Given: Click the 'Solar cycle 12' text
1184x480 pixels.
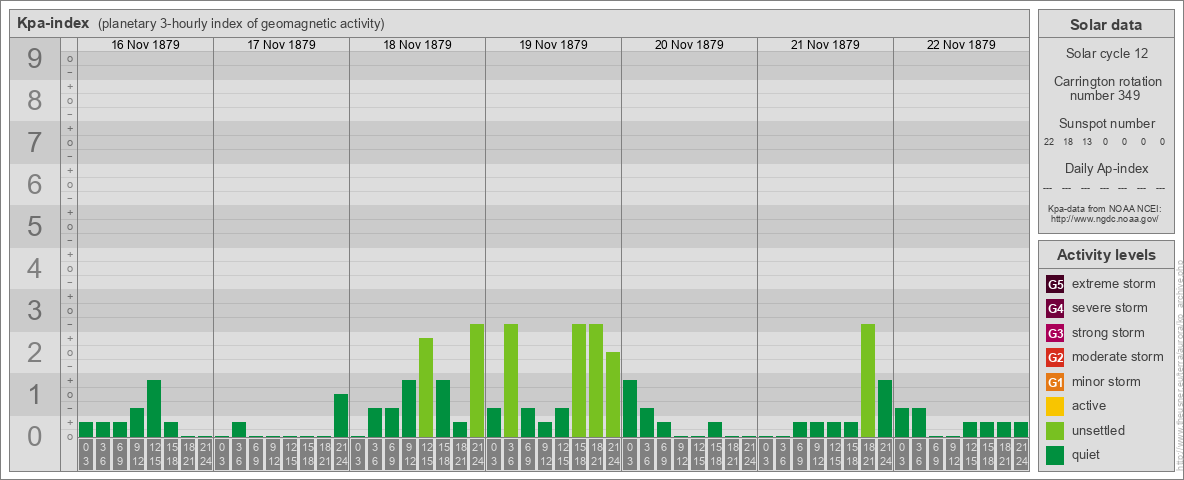Looking at the screenshot, I should pyautogui.click(x=1106, y=54).
